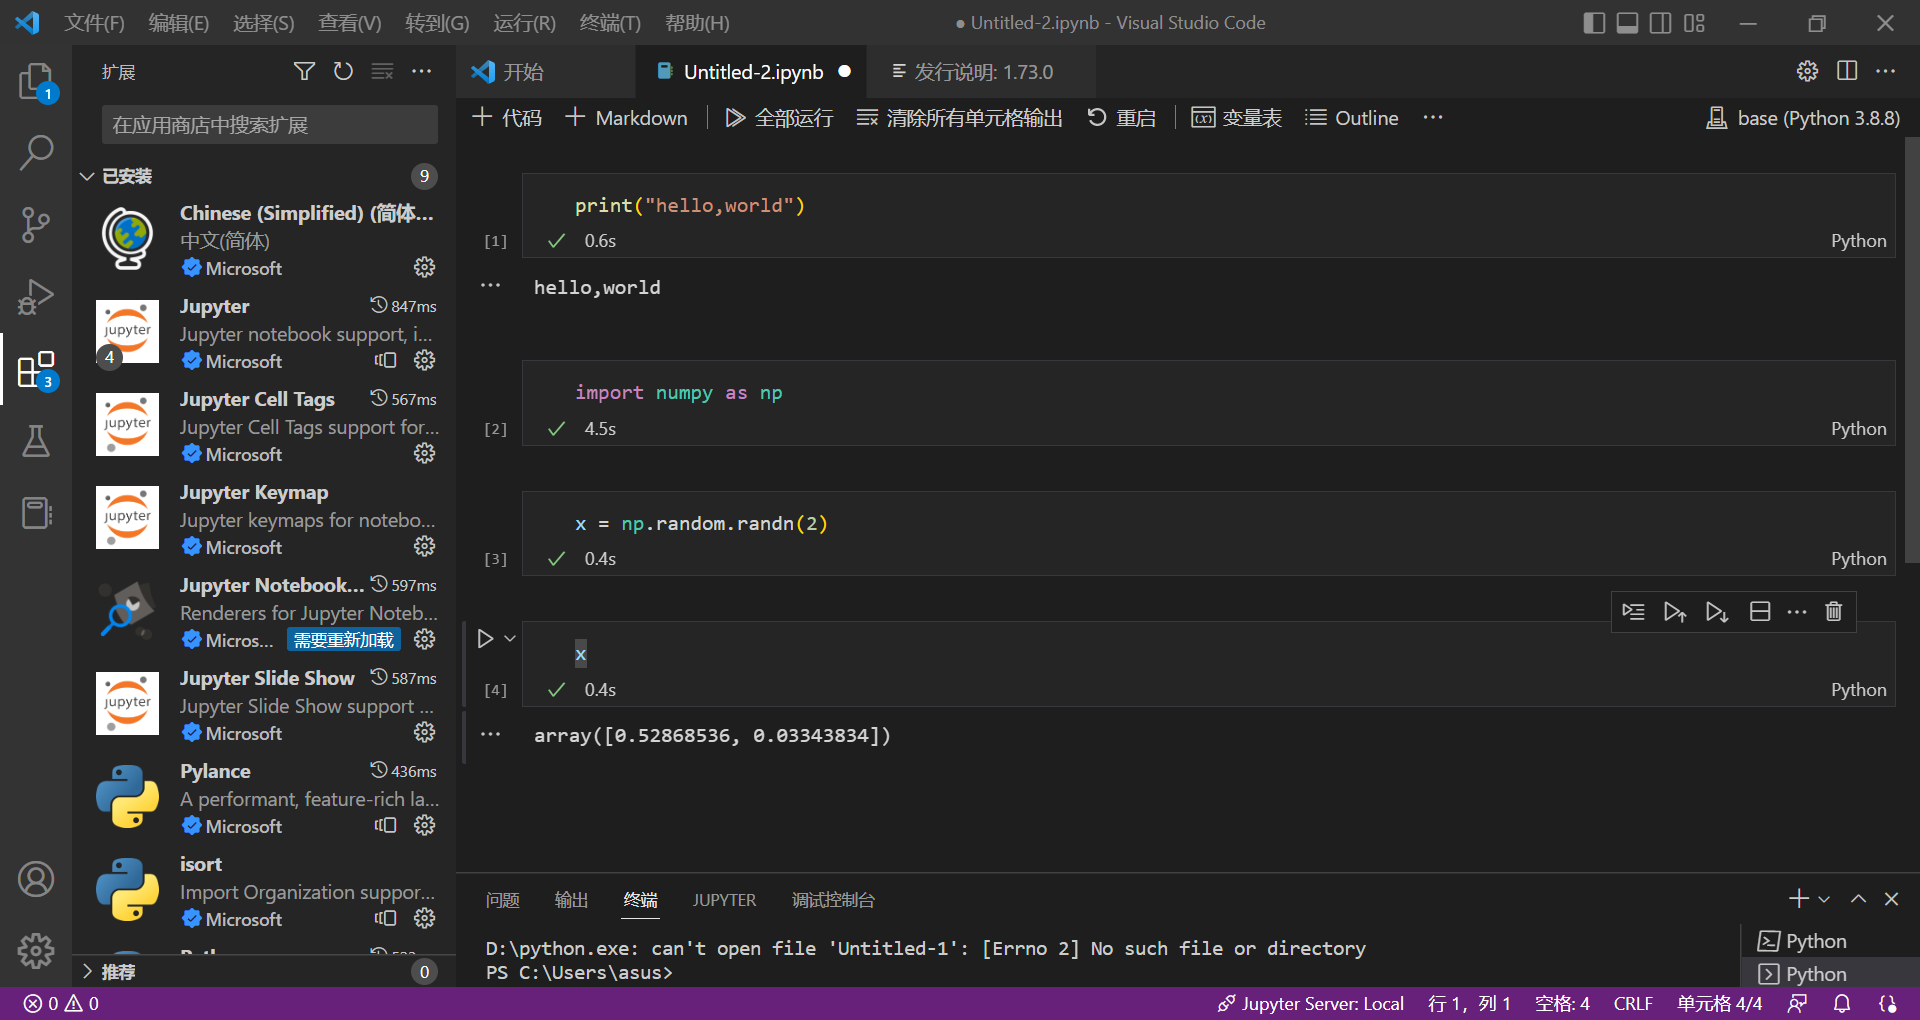Open the Manage gear in activity bar
Screen dimensions: 1920x1020
pos(36,951)
